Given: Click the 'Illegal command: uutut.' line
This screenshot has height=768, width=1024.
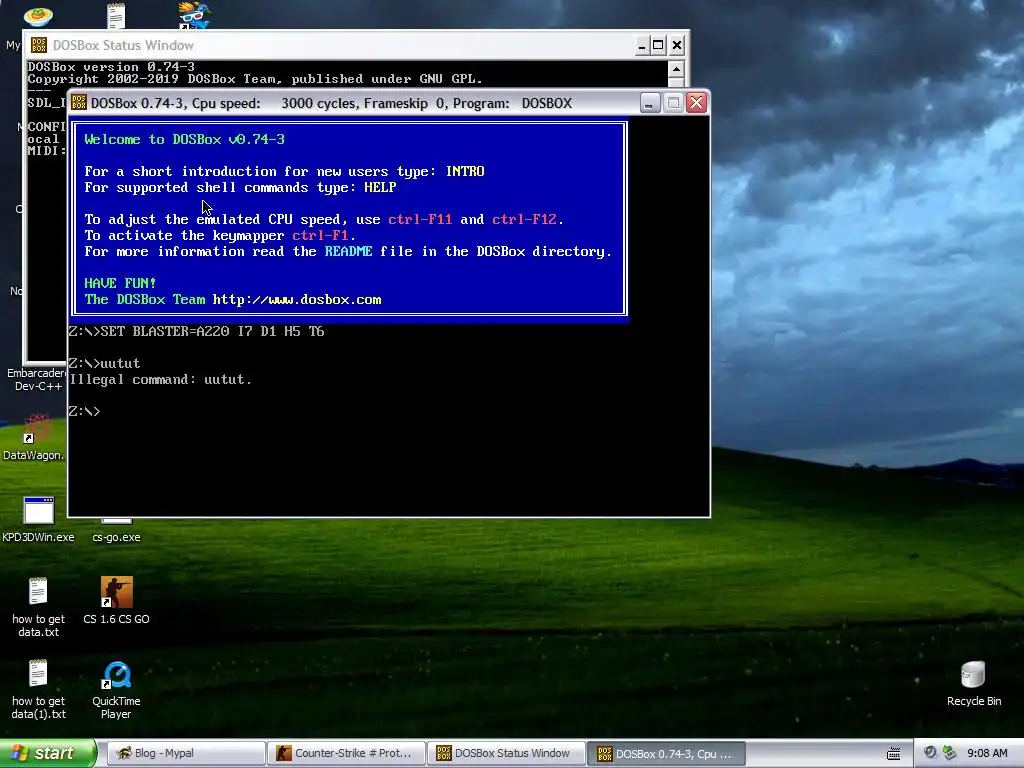Looking at the screenshot, I should [x=161, y=379].
